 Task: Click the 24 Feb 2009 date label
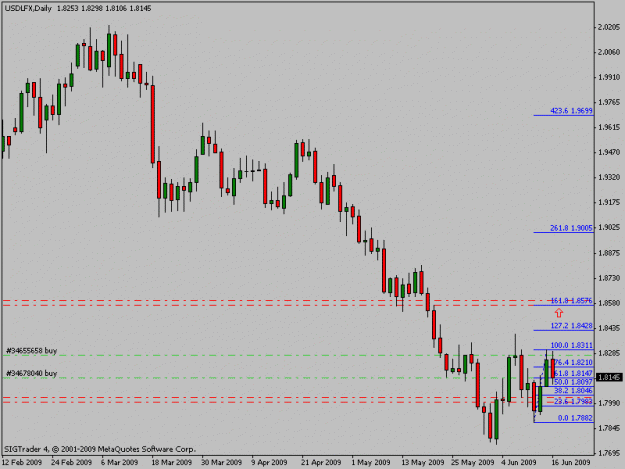pyautogui.click(x=71, y=462)
